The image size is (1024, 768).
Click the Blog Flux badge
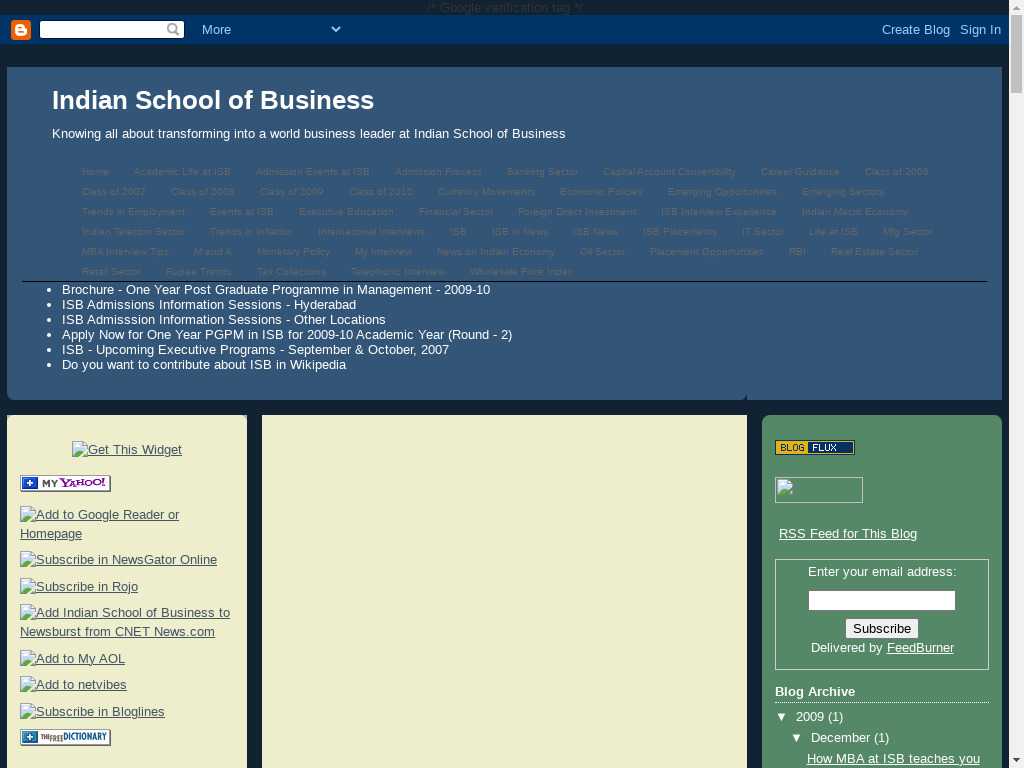[x=814, y=448]
